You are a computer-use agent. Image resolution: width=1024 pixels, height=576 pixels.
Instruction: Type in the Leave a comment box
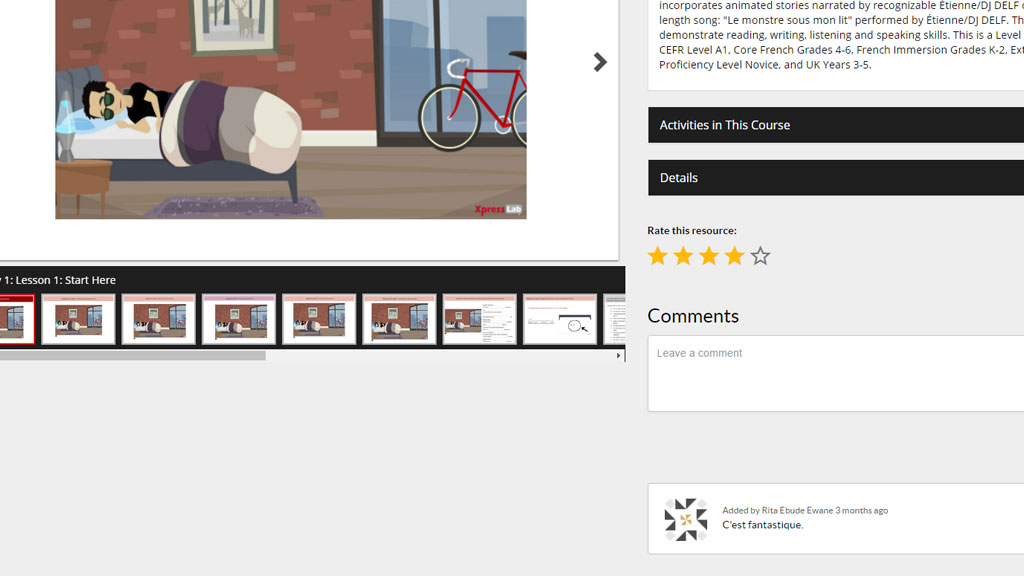[x=836, y=374]
